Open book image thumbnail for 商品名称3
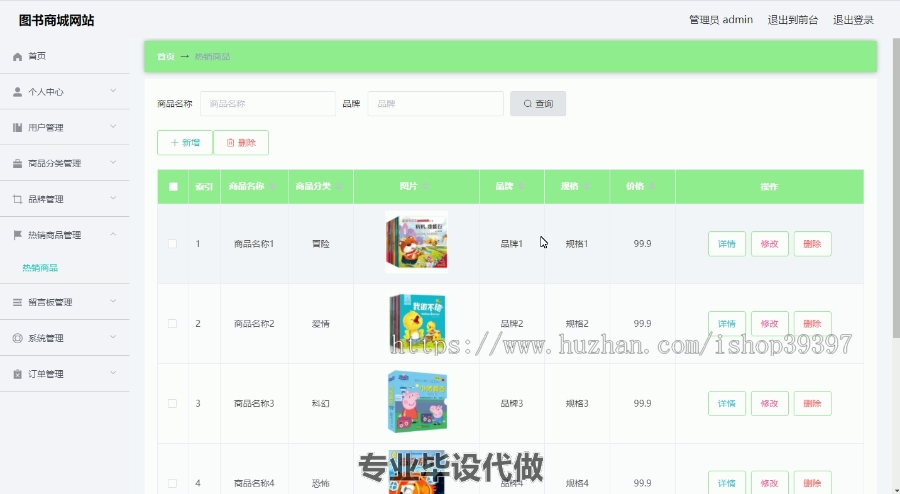 pos(417,401)
